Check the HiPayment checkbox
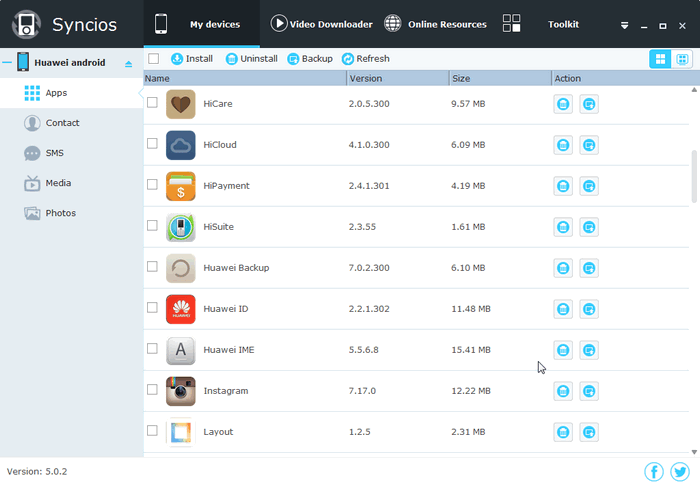 [152, 184]
